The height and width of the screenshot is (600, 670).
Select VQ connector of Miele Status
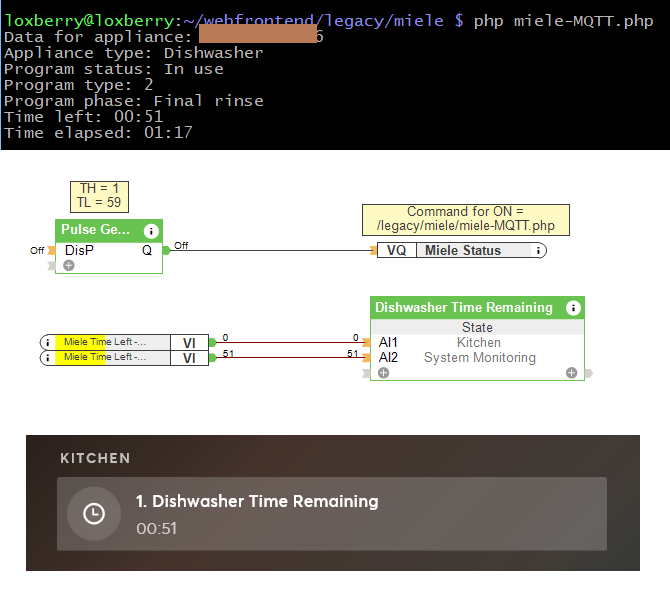(397, 250)
